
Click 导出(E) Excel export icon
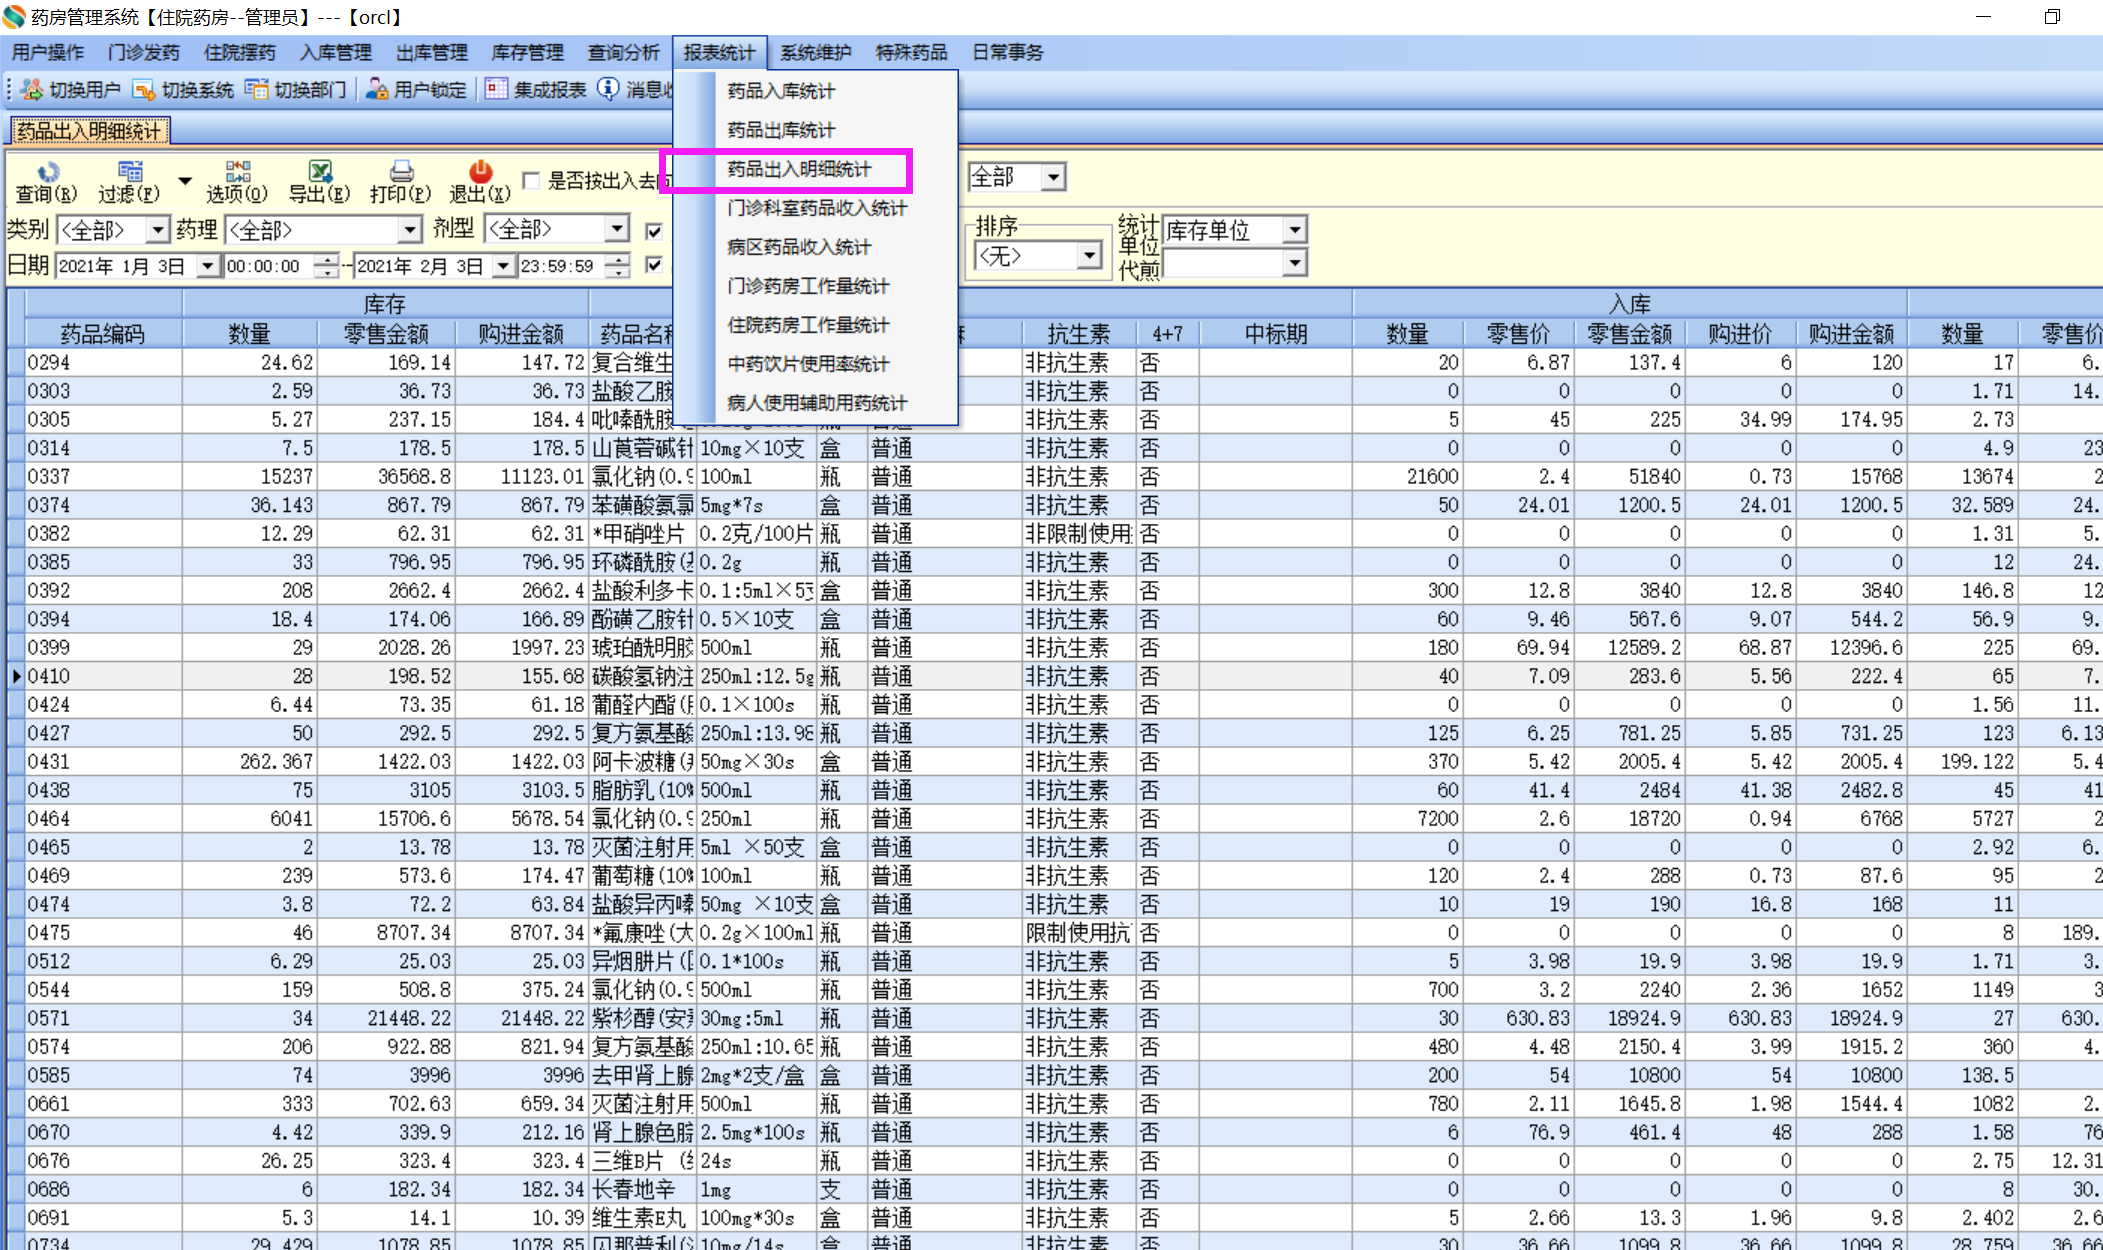(x=319, y=172)
